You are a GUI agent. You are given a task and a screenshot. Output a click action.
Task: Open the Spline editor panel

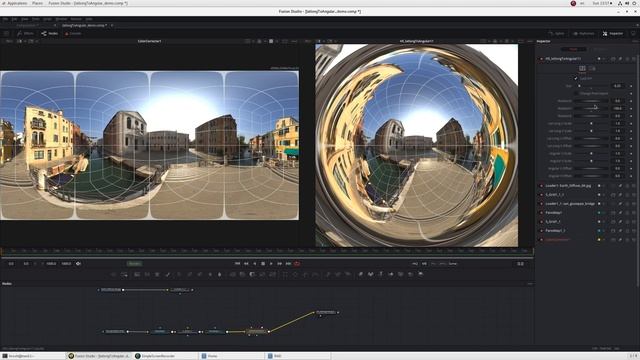[557, 33]
